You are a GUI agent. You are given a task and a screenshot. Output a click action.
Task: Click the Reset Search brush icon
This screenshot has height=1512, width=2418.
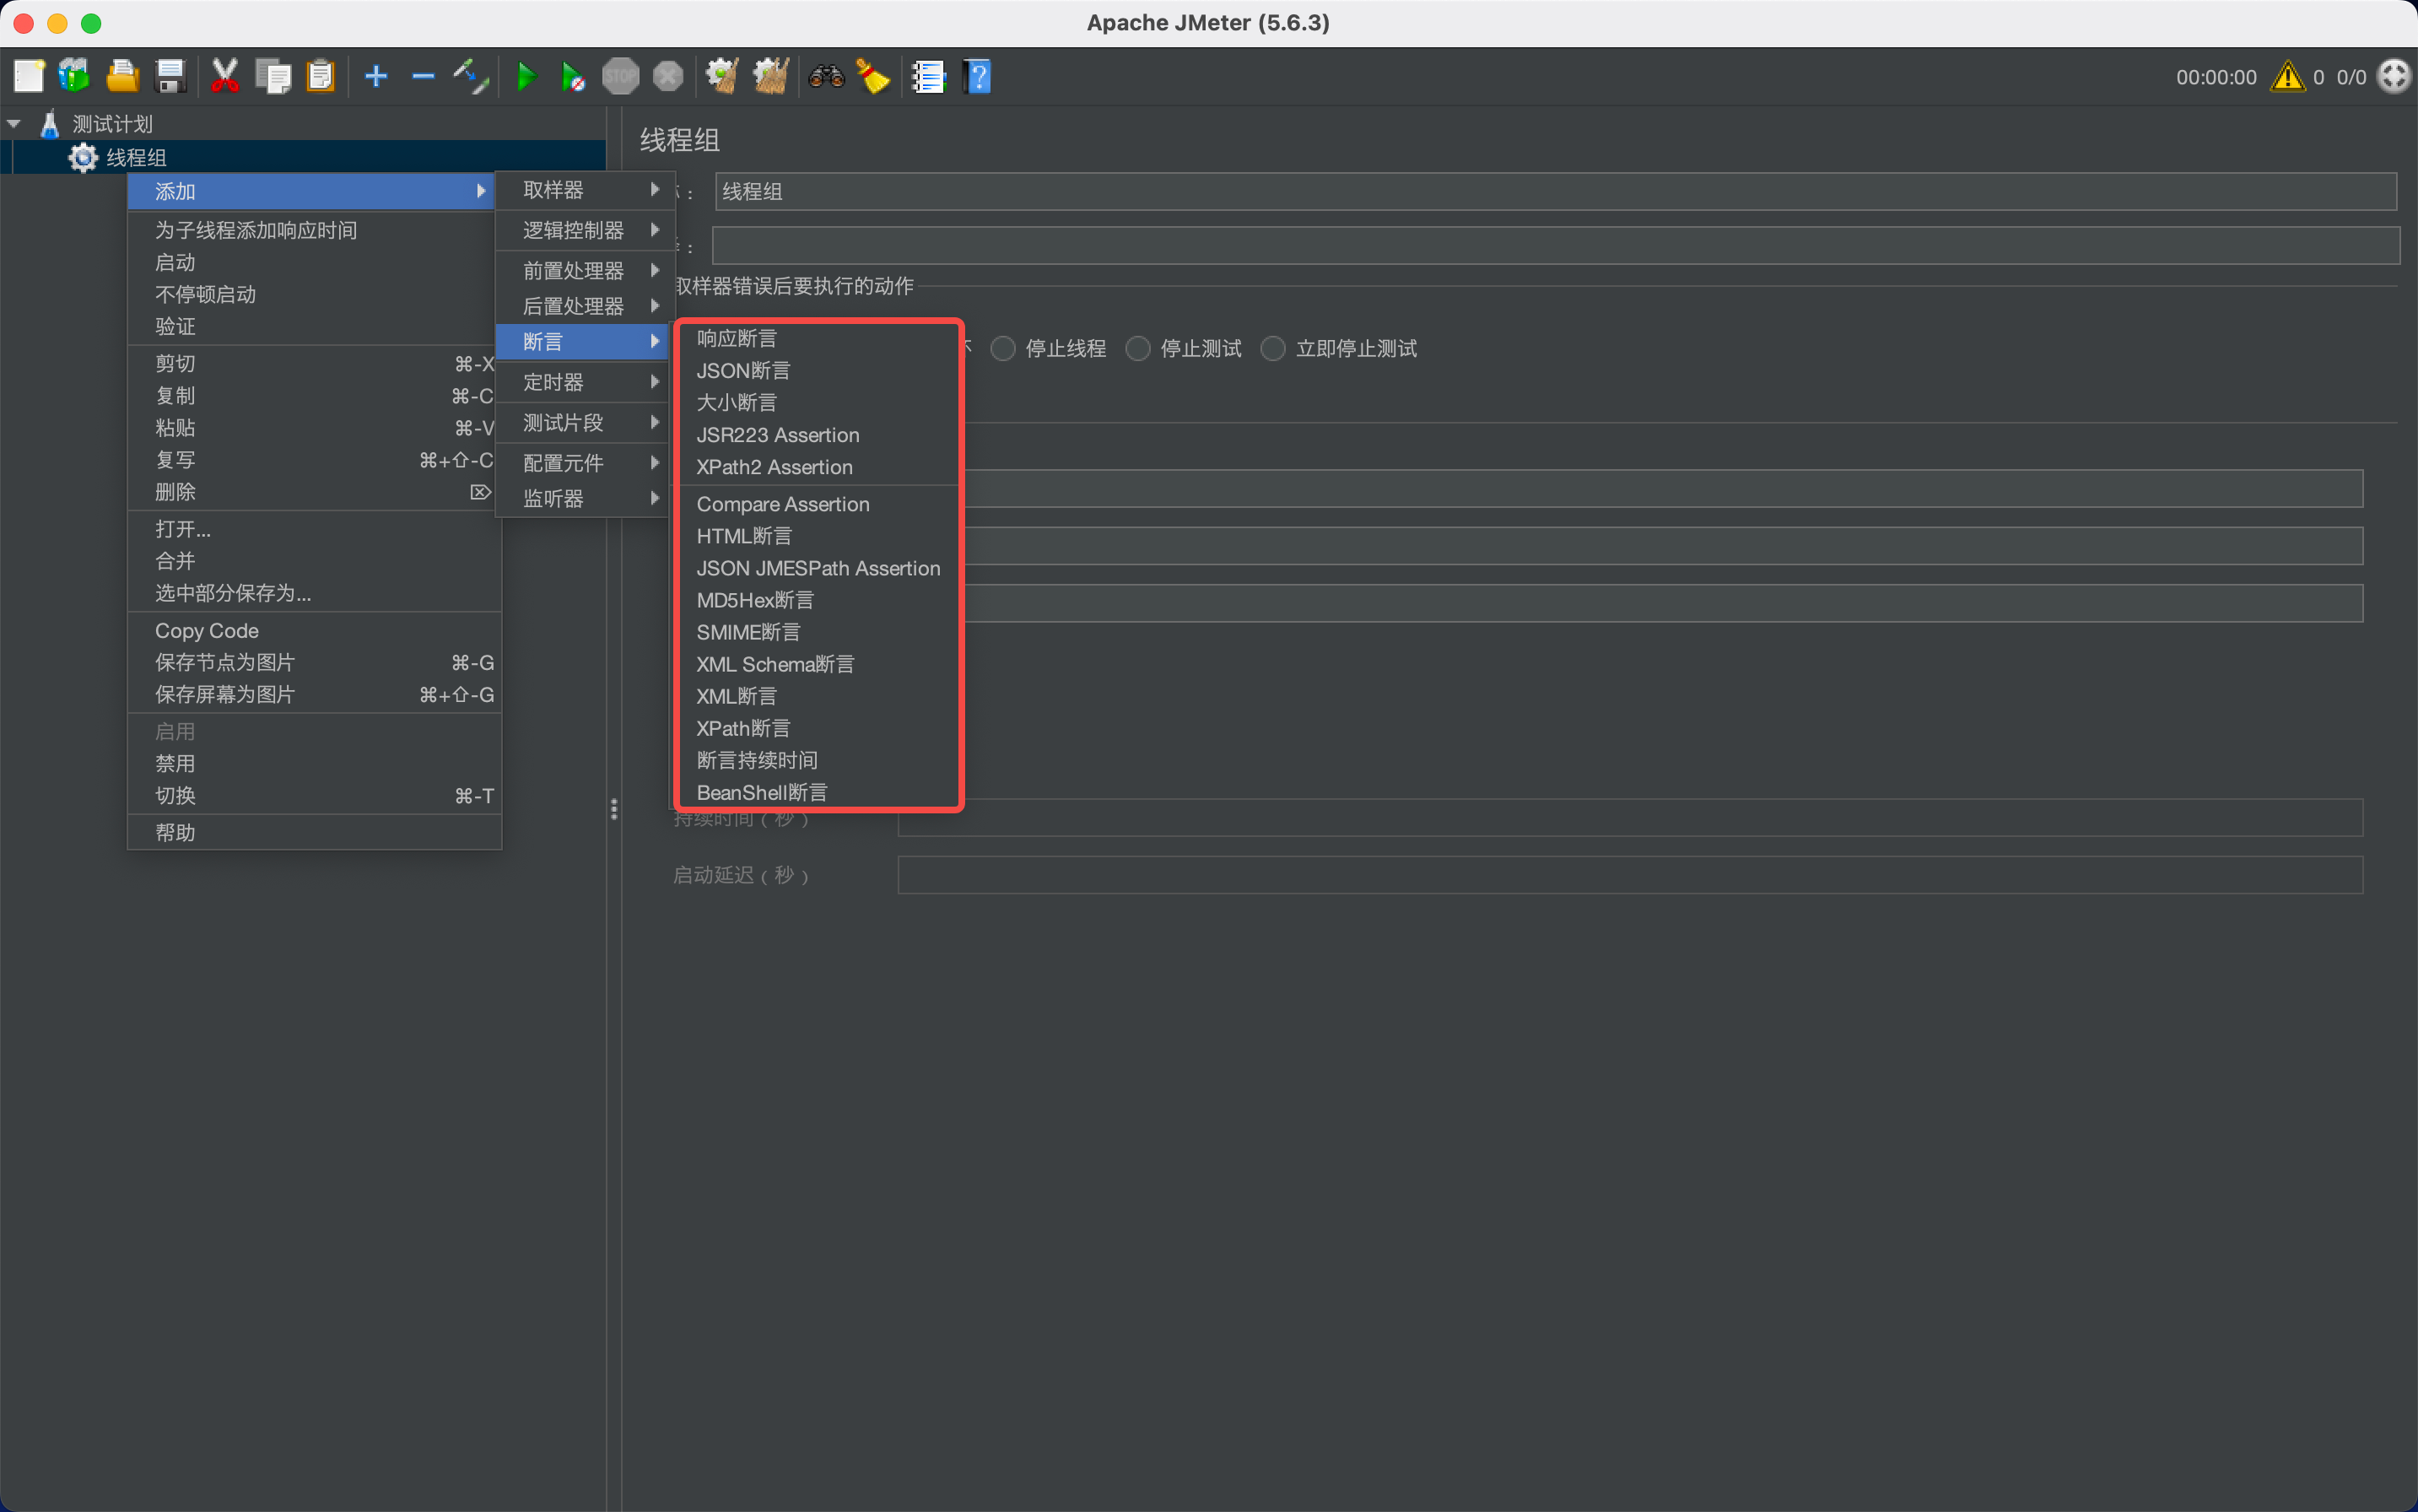click(x=874, y=76)
